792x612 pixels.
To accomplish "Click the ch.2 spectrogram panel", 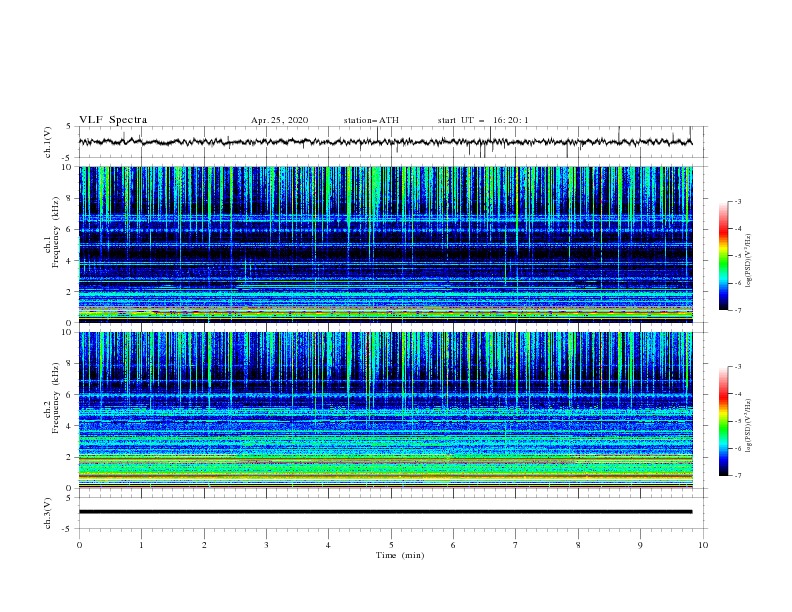I will pyautogui.click(x=385, y=410).
